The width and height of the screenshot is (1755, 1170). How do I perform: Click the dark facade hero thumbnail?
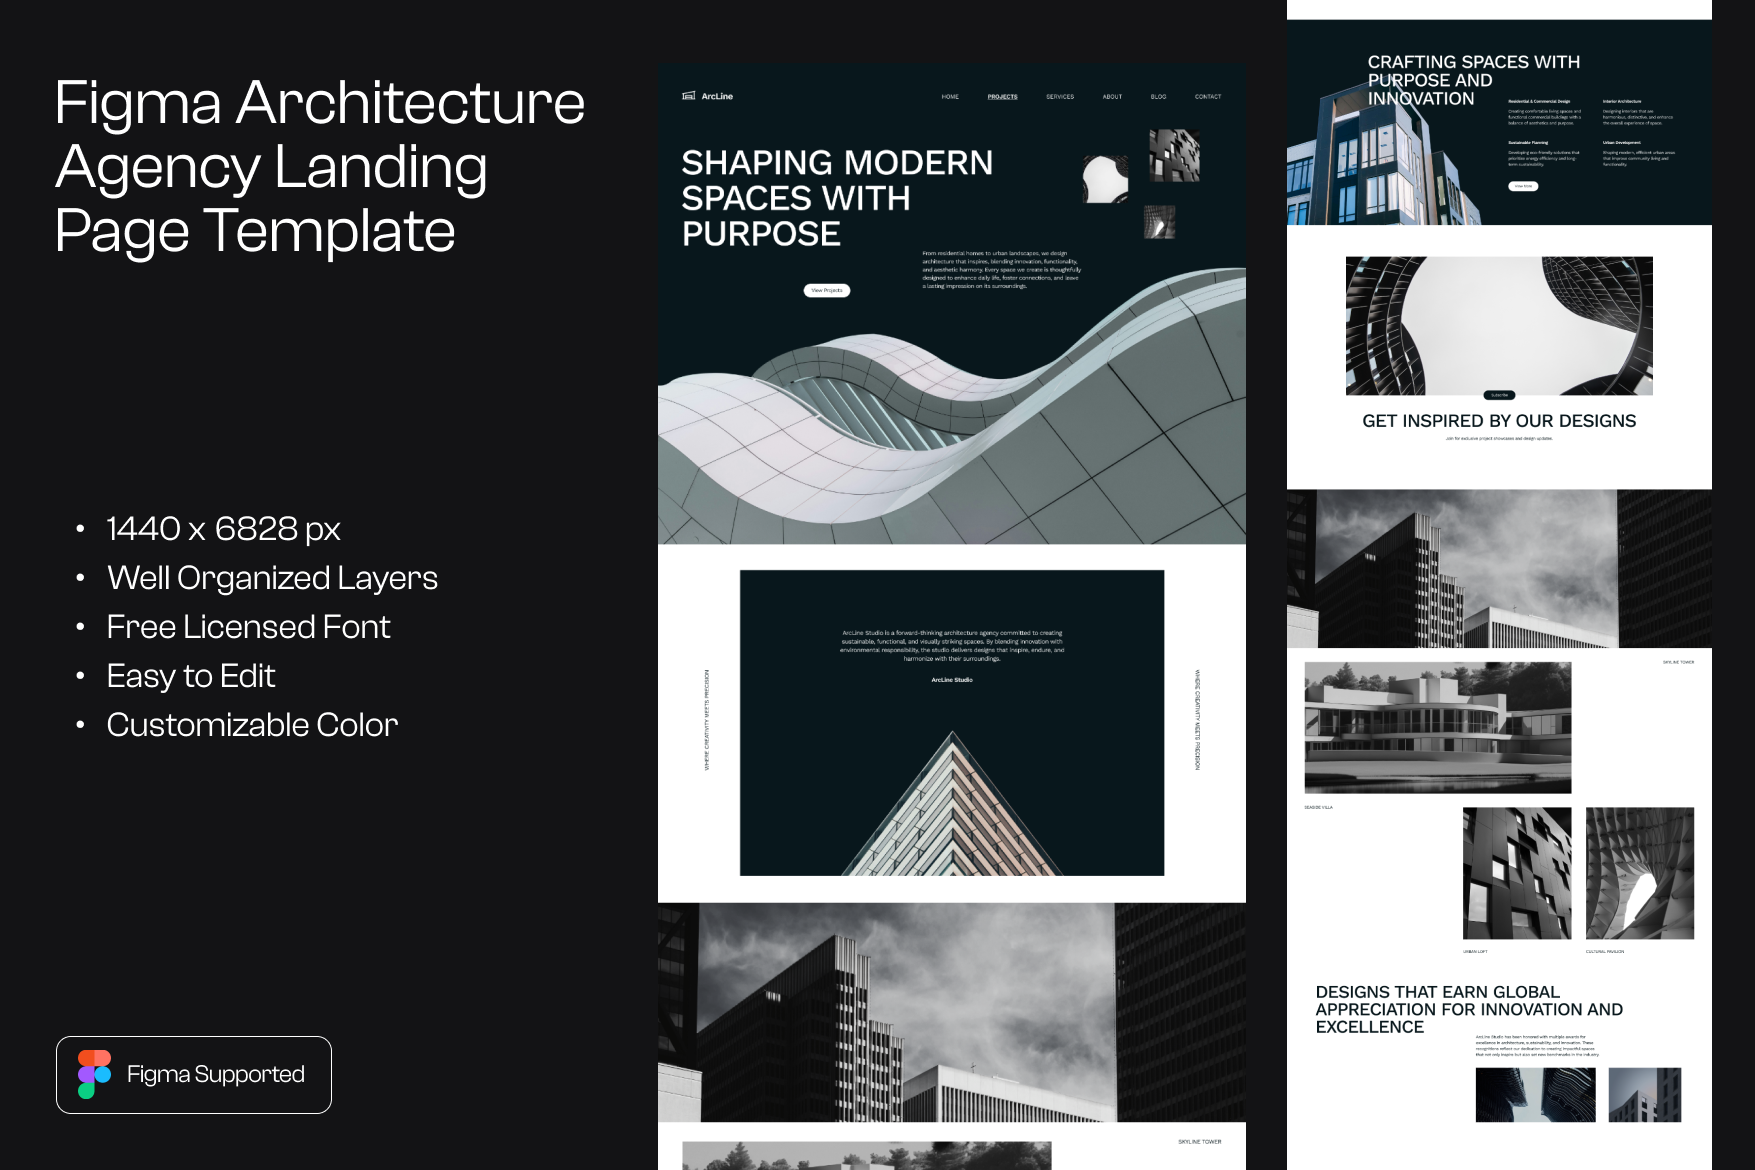point(1173,155)
